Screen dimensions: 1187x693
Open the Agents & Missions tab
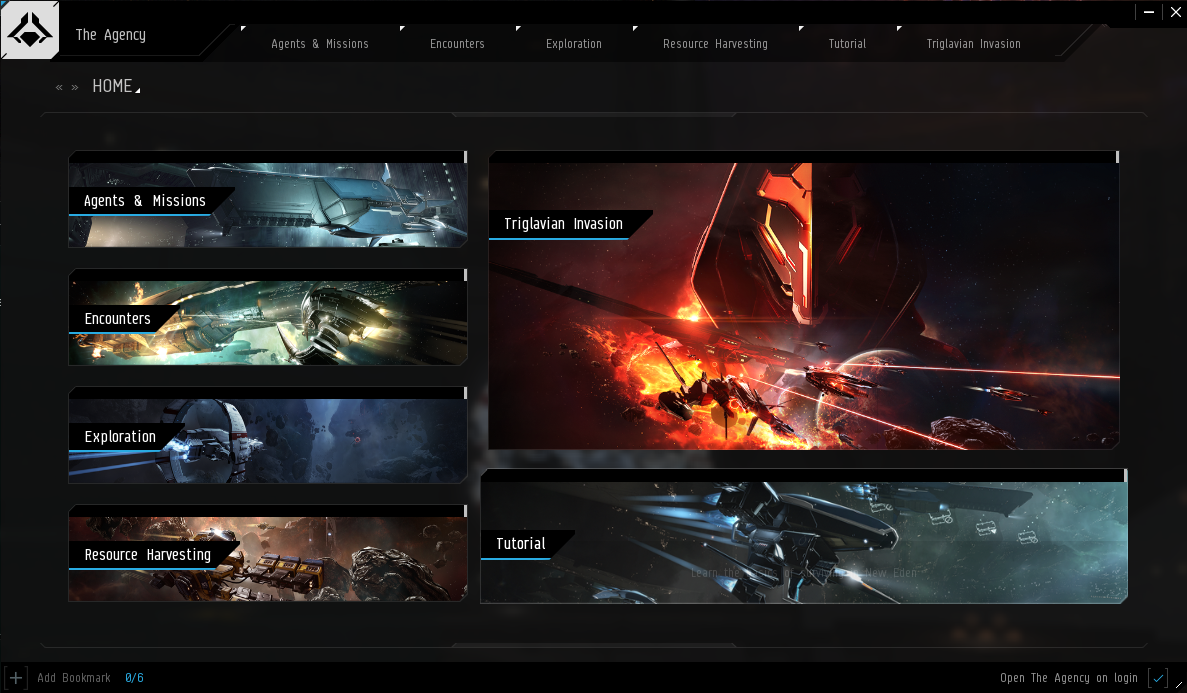coord(320,44)
